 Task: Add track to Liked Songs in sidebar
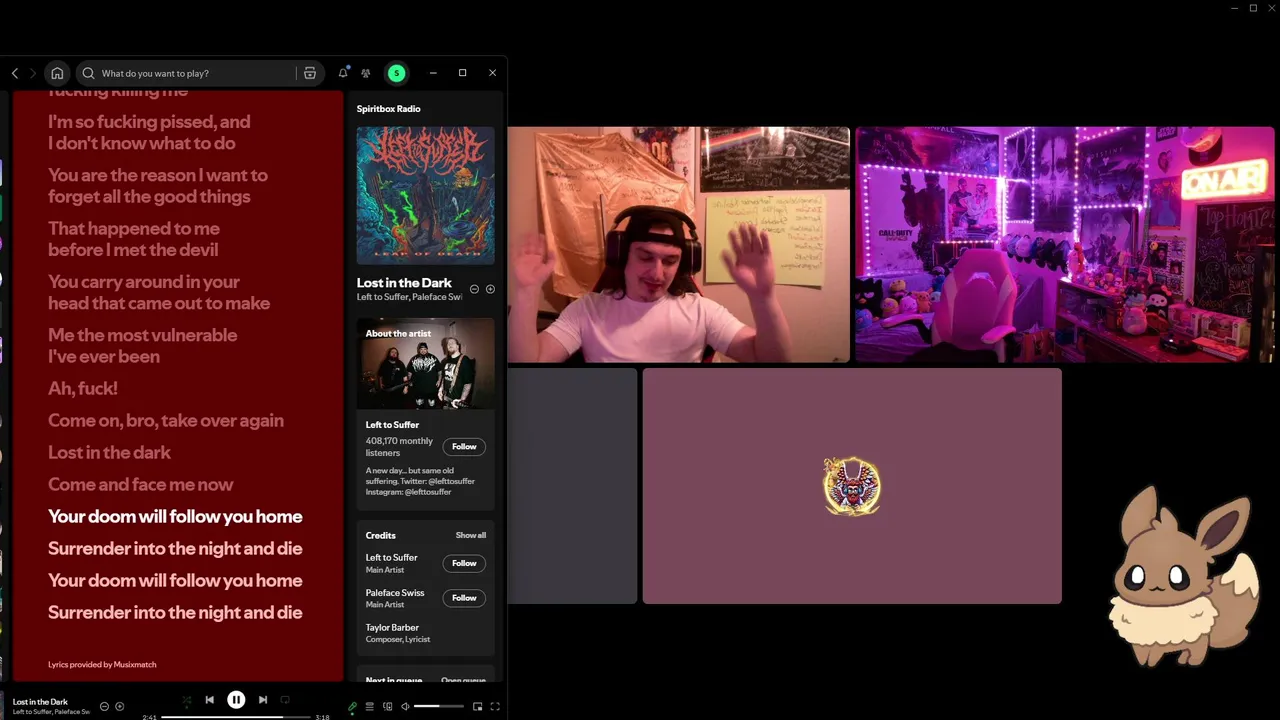point(490,289)
